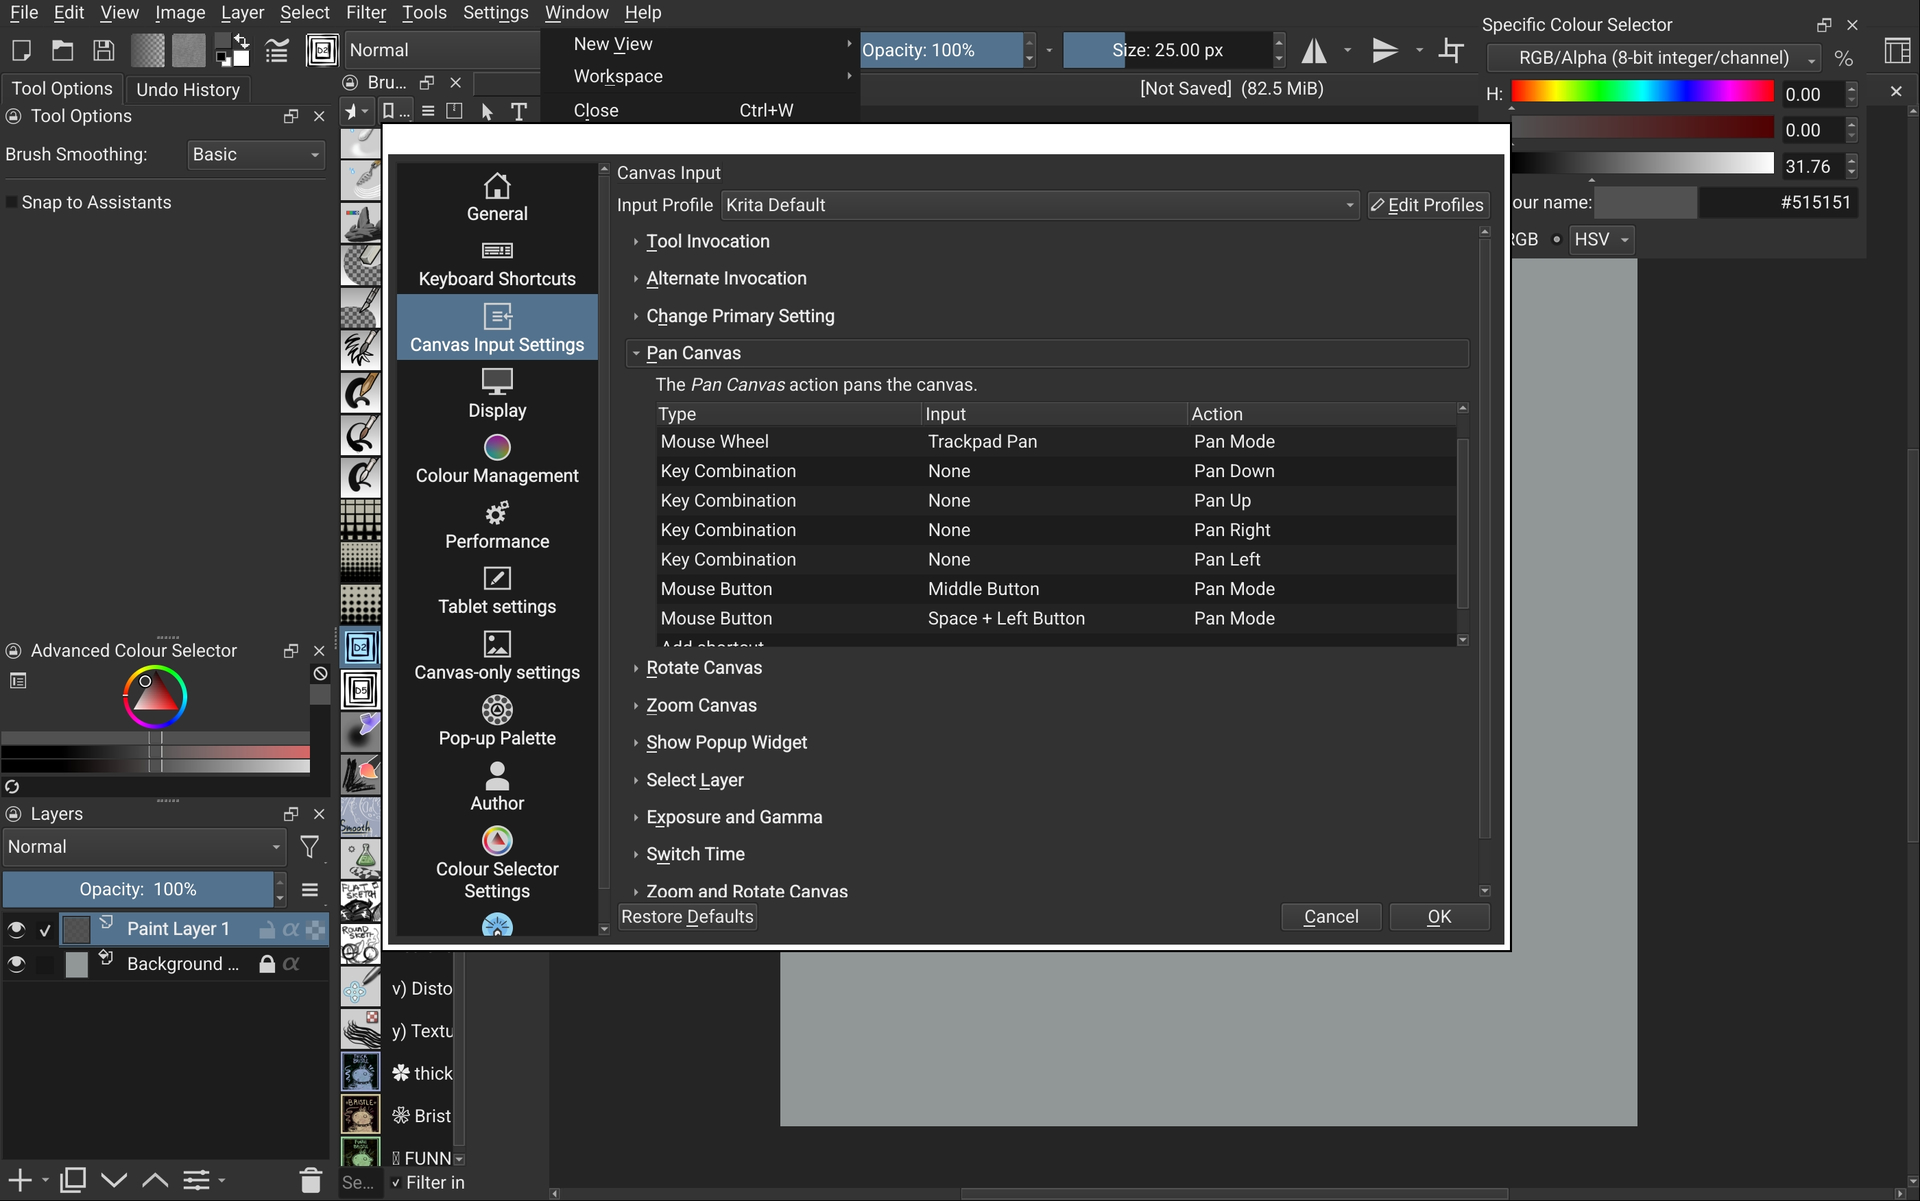Select the Pop-up Palette settings page
Image resolution: width=1920 pixels, height=1201 pixels.
coord(497,723)
